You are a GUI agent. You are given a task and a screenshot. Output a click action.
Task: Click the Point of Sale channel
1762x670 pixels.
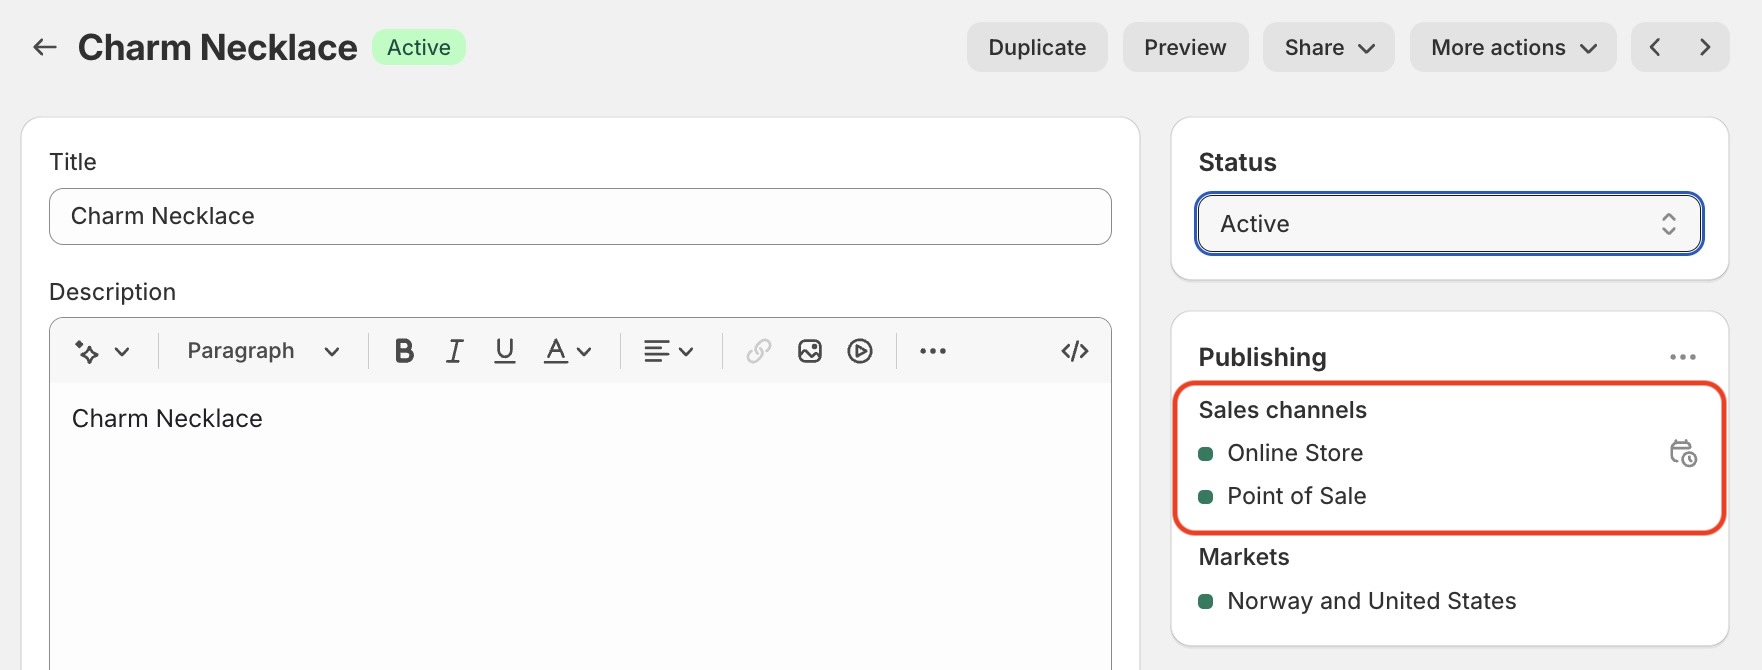click(1297, 496)
